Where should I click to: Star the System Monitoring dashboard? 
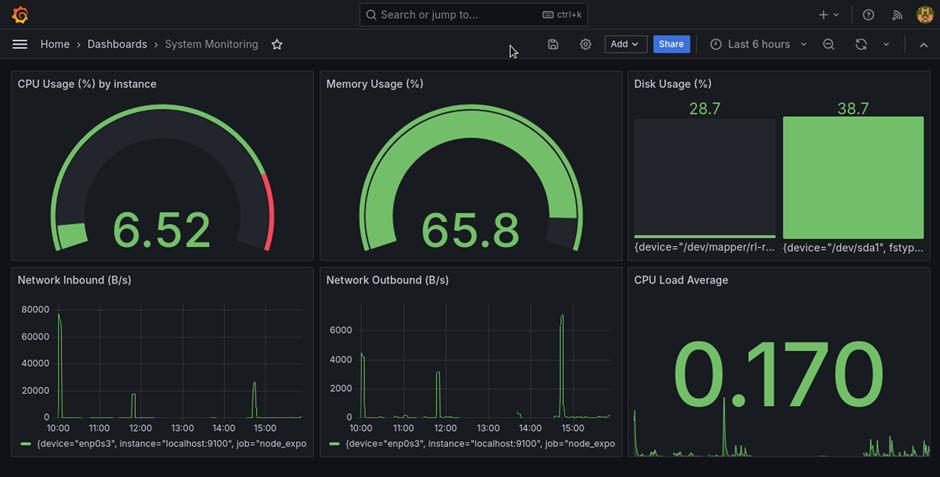pyautogui.click(x=276, y=44)
